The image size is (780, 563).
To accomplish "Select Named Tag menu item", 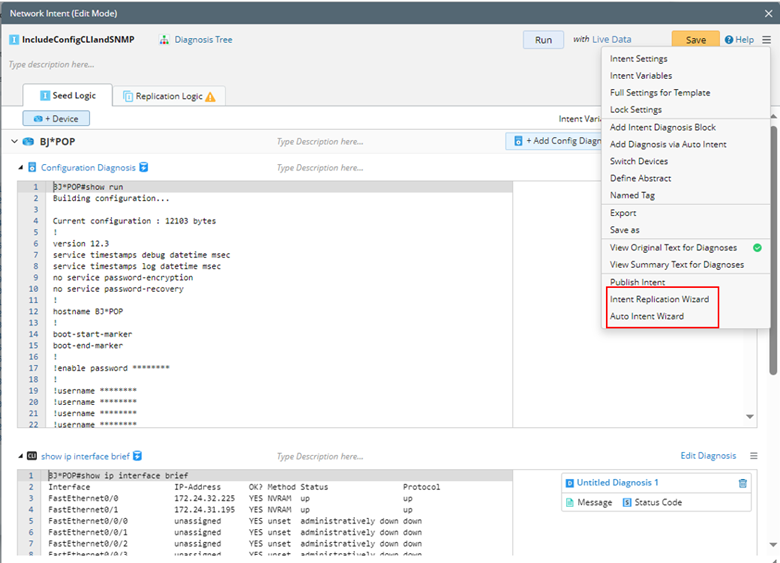I will [632, 195].
